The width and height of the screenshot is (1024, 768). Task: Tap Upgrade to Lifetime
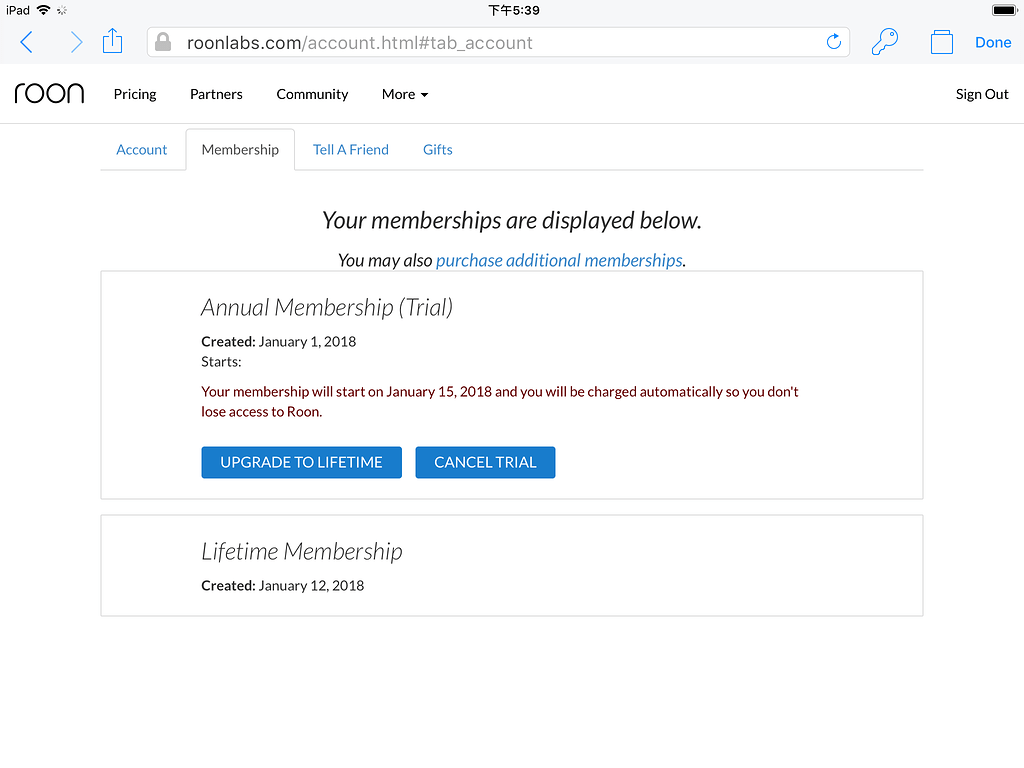pos(301,462)
